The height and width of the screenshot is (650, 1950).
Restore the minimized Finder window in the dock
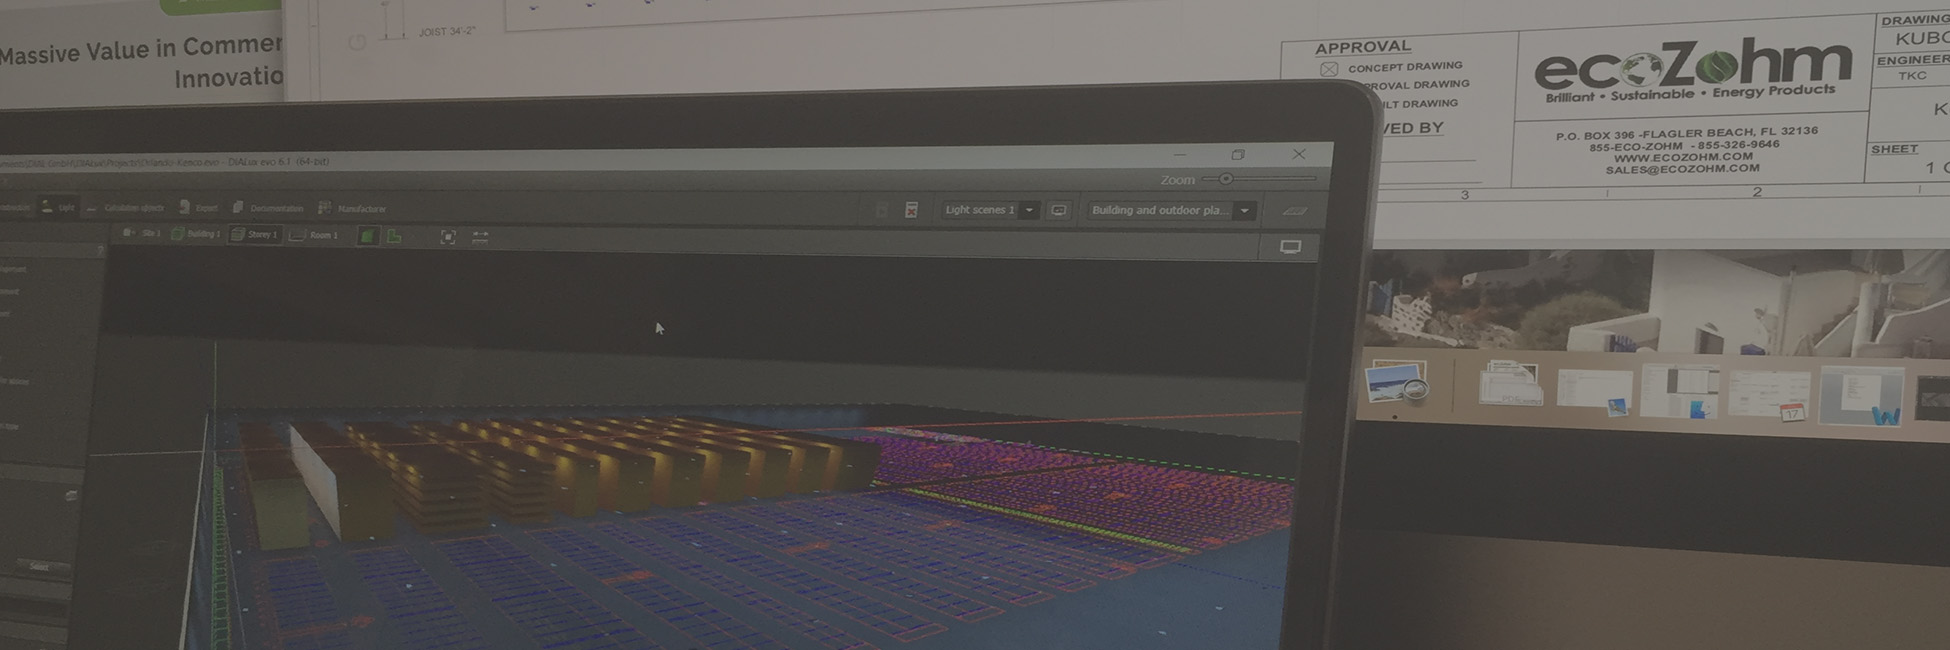pyautogui.click(x=1680, y=392)
